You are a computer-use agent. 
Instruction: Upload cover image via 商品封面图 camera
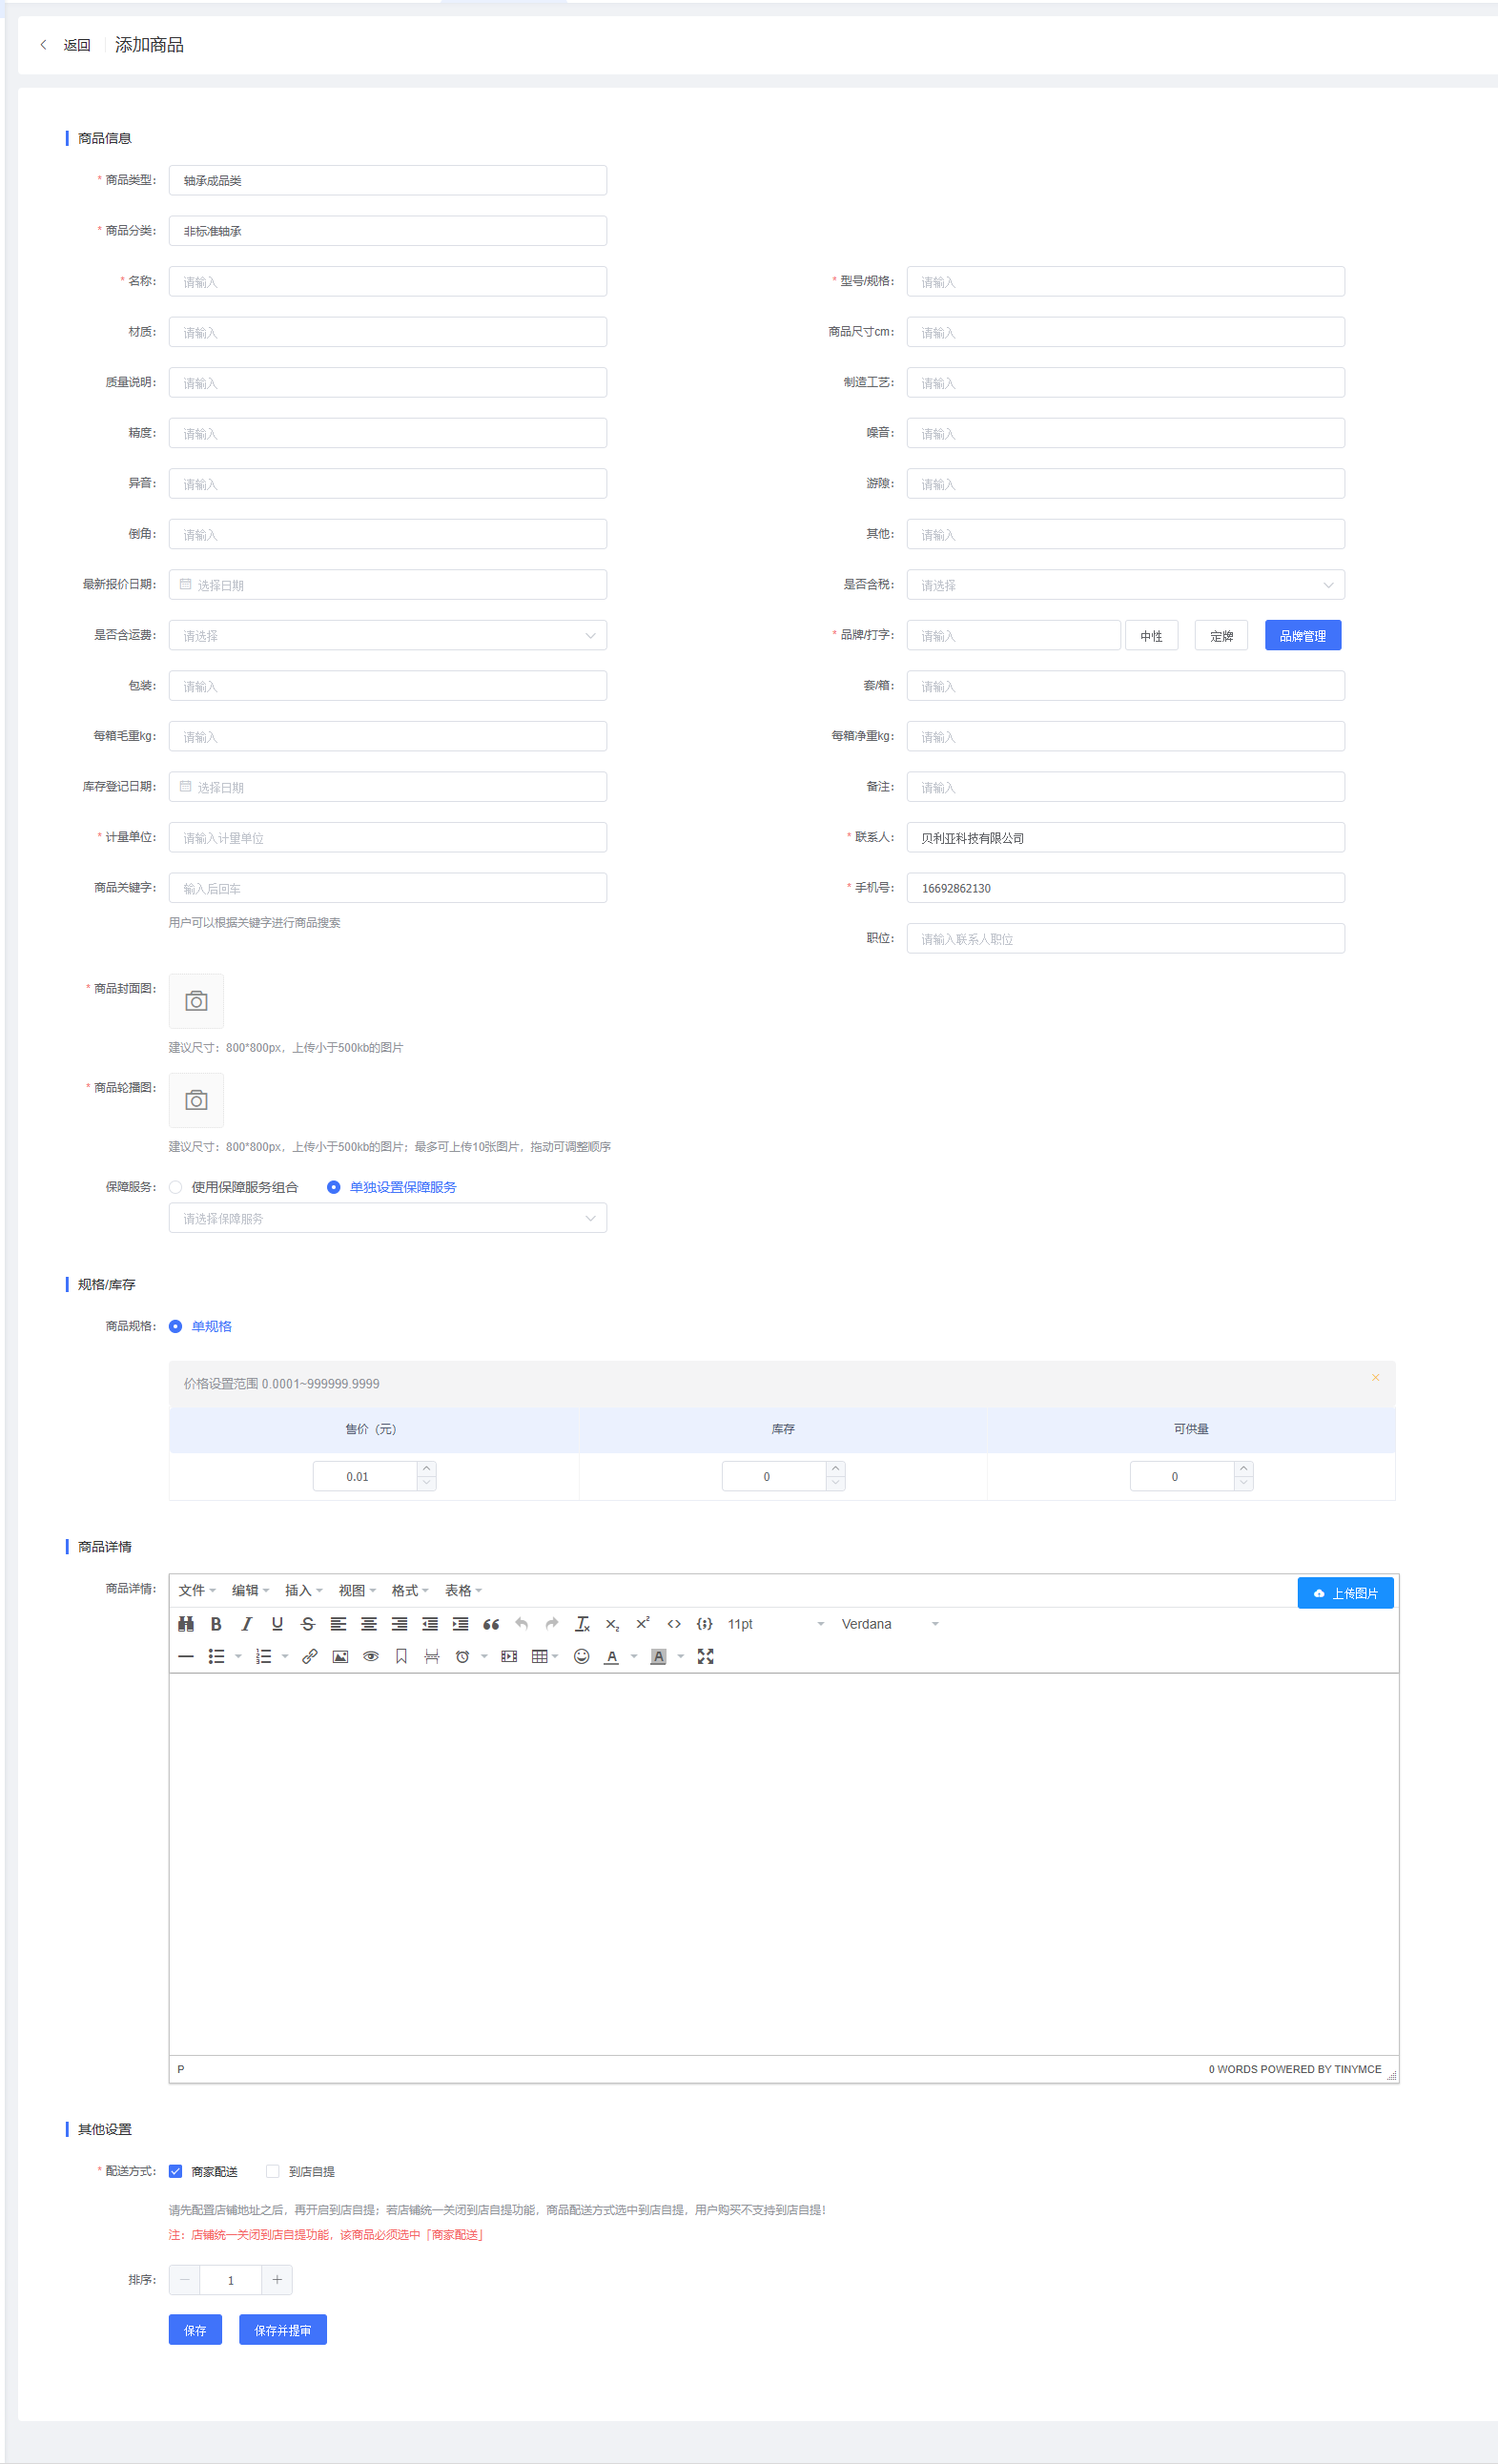(196, 1001)
